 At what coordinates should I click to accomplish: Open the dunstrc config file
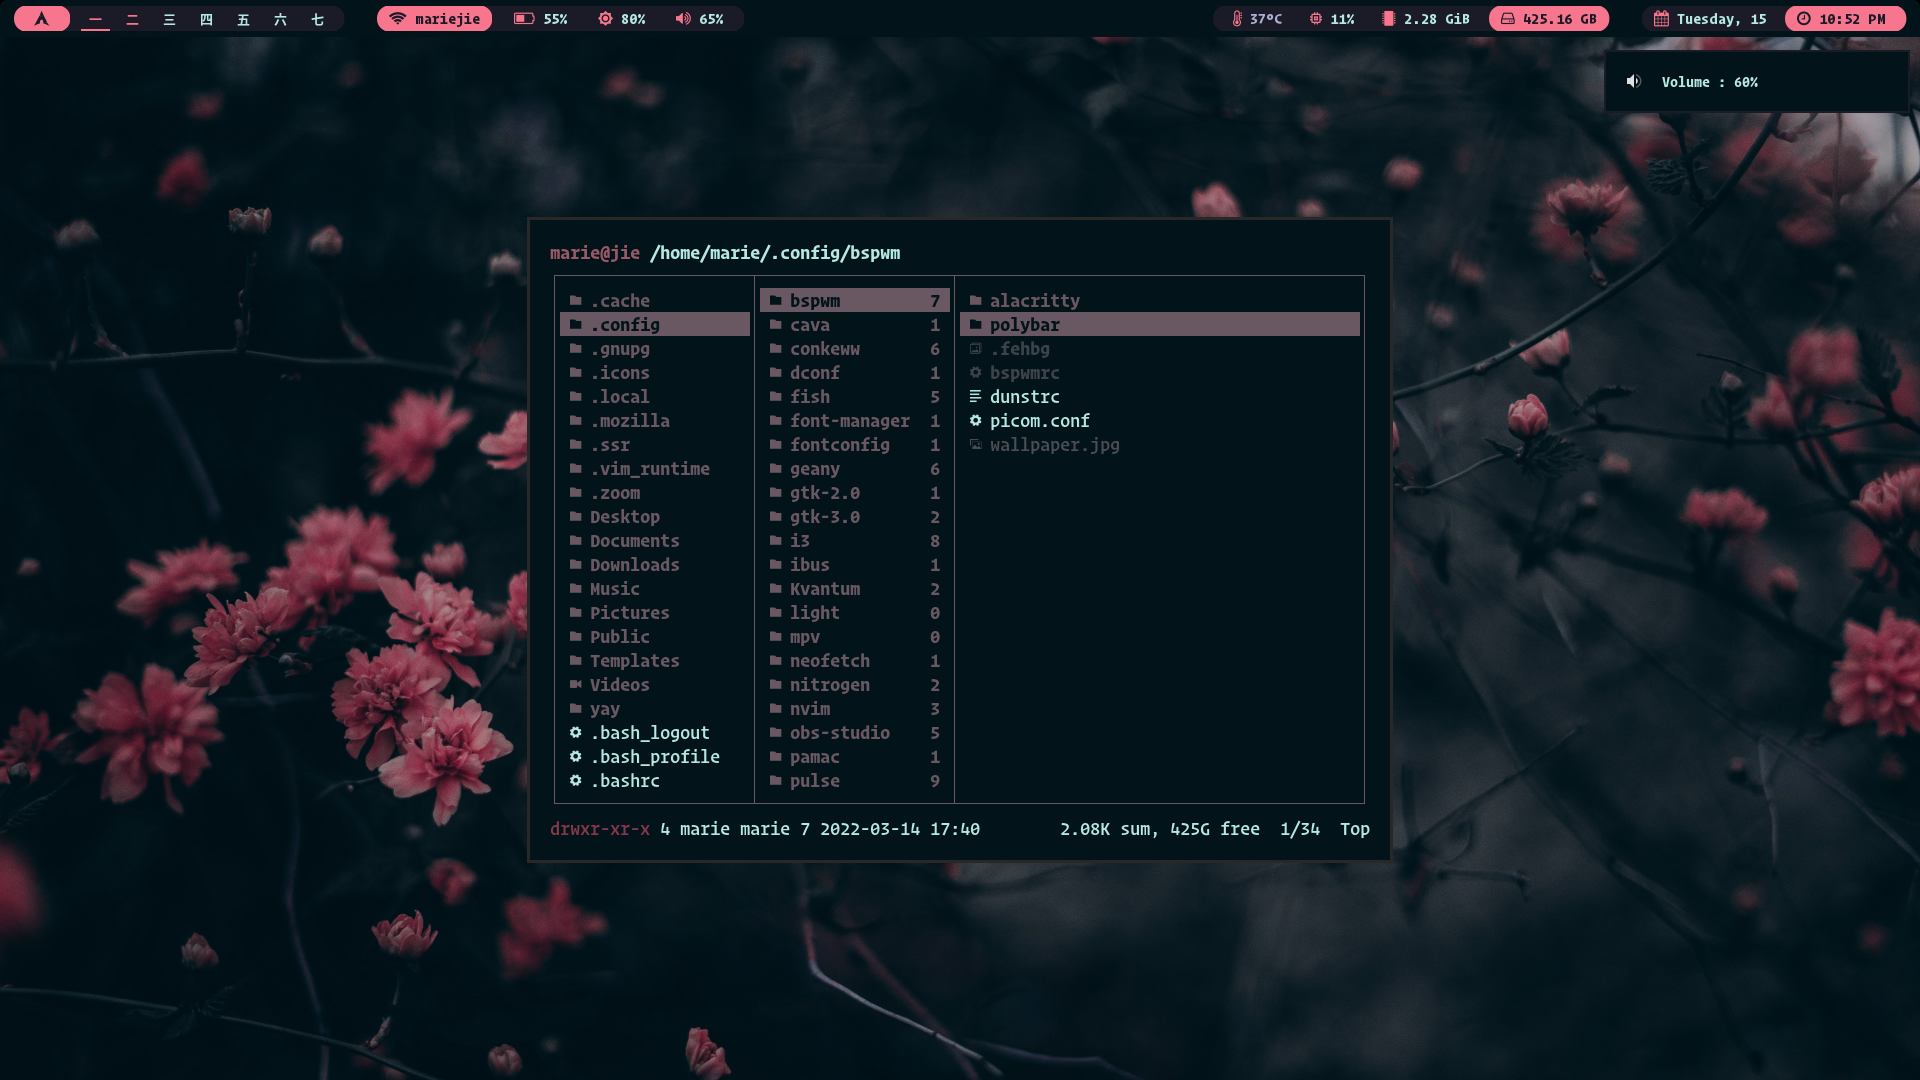[1024, 396]
